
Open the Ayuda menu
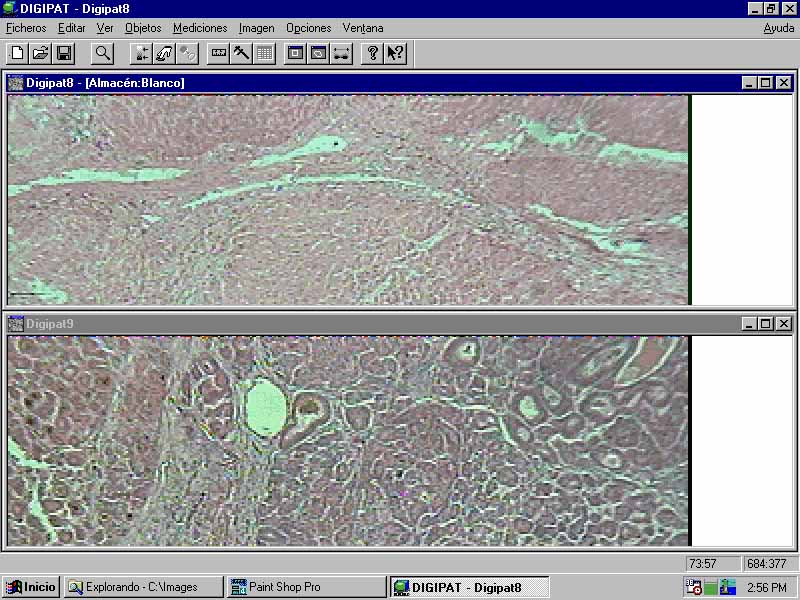779,28
